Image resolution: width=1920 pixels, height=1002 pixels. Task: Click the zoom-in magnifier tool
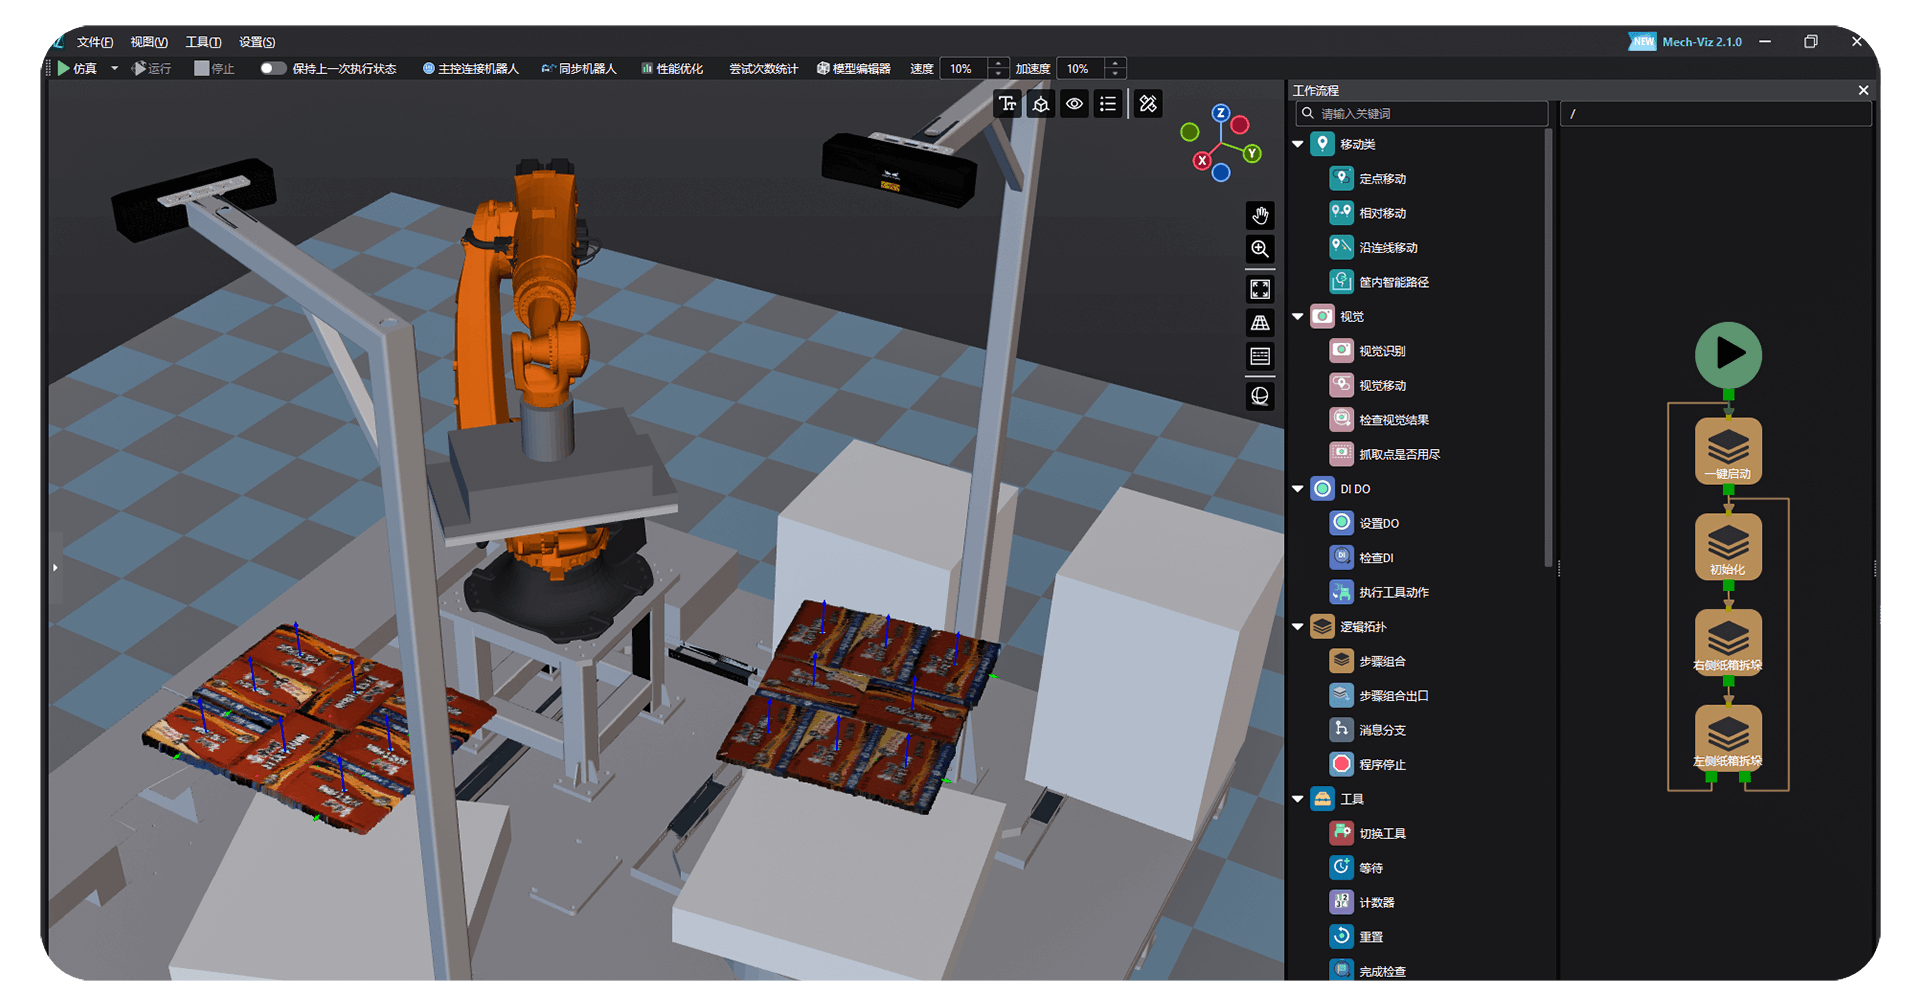(1260, 249)
